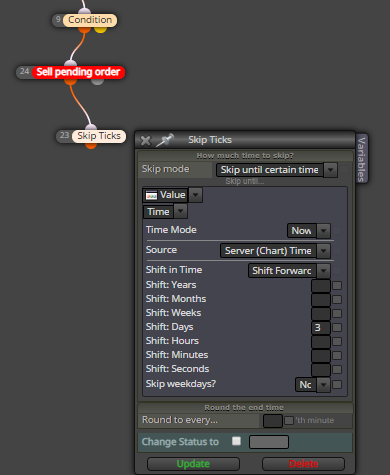The image size is (390, 475).
Task: Click the Time Mode label
Action: [x=171, y=230]
